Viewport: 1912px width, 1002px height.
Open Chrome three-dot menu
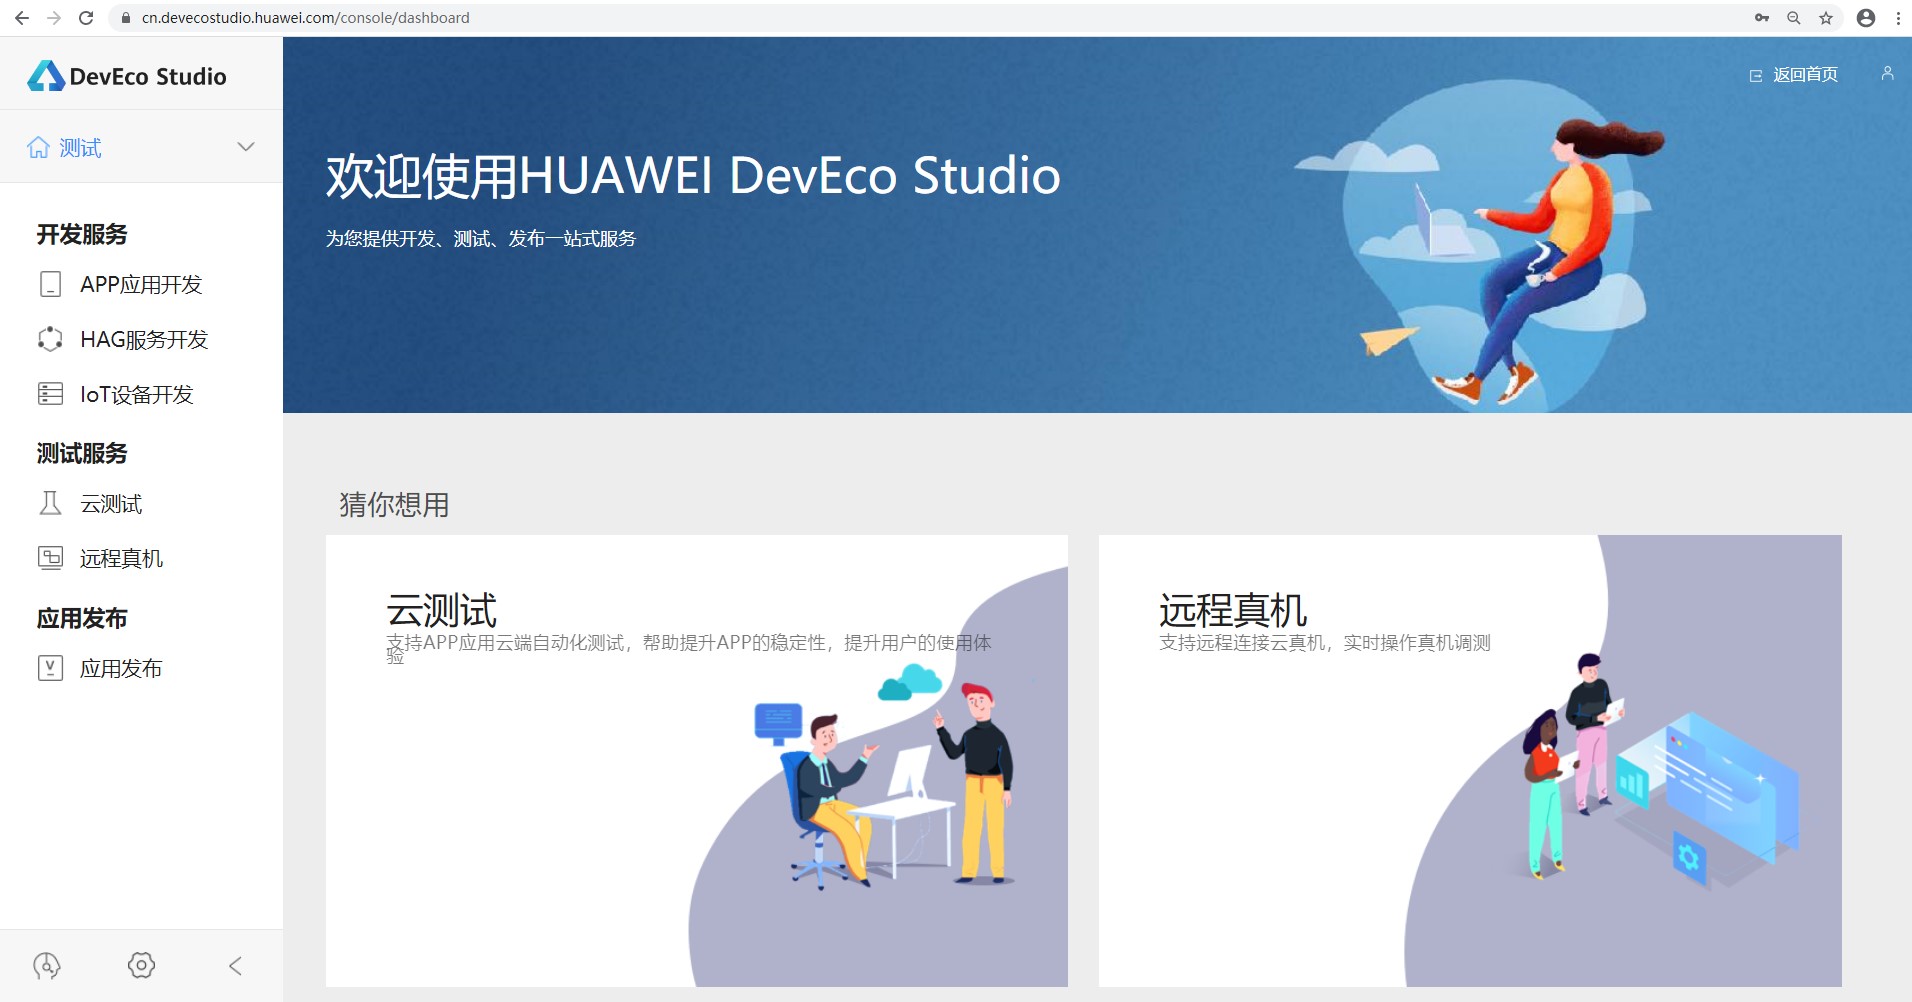point(1898,18)
